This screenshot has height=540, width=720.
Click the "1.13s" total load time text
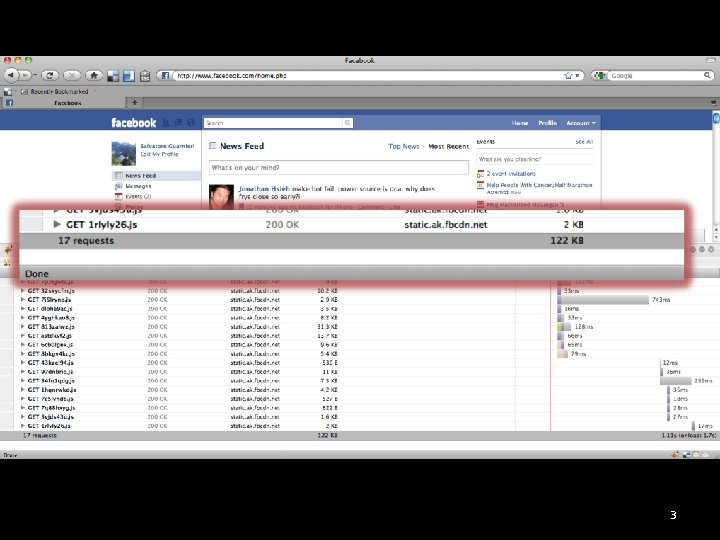tap(669, 435)
